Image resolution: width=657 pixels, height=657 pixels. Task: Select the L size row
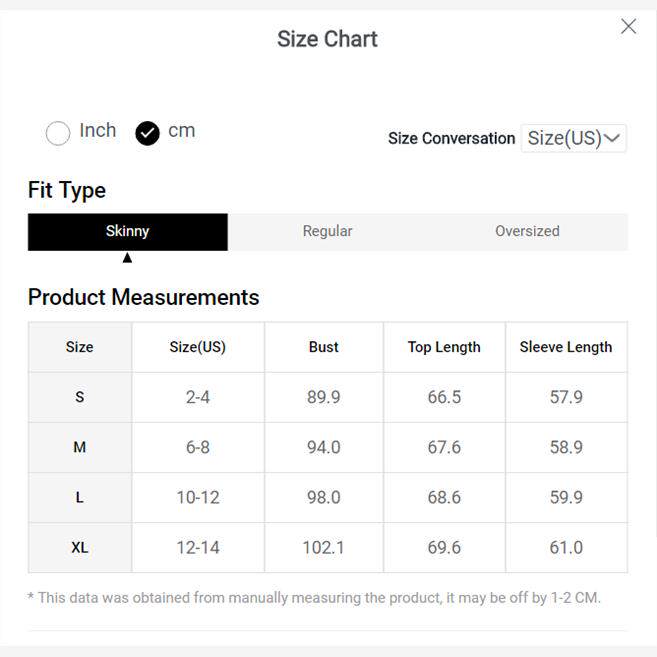point(79,497)
